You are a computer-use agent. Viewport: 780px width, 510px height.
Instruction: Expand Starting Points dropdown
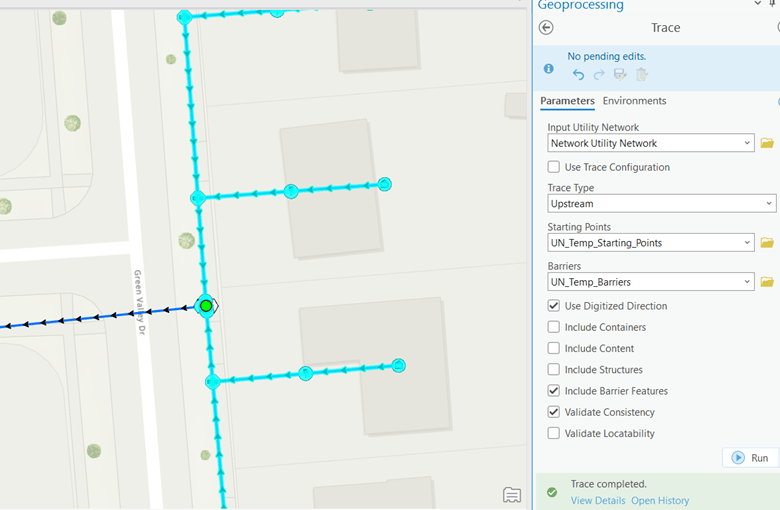point(747,243)
